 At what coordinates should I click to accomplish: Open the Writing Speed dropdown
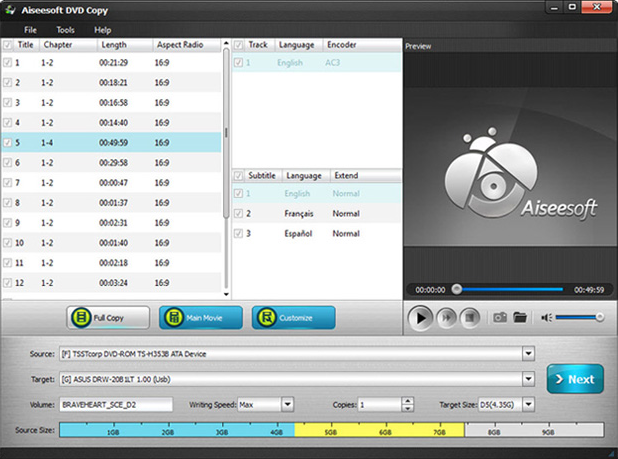tap(287, 405)
